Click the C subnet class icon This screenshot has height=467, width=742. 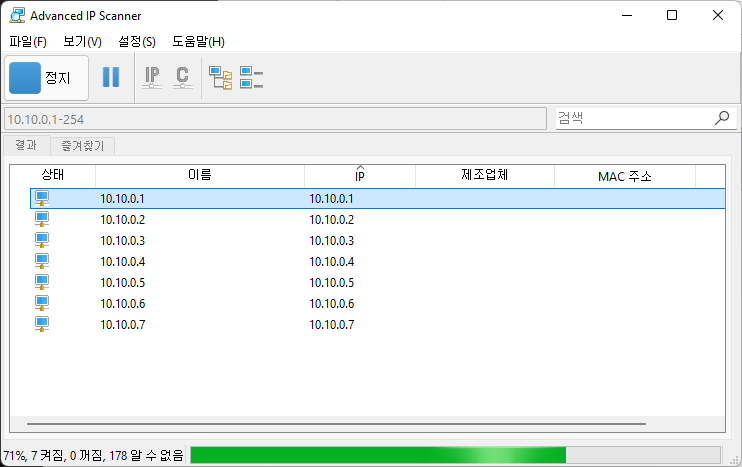point(183,78)
